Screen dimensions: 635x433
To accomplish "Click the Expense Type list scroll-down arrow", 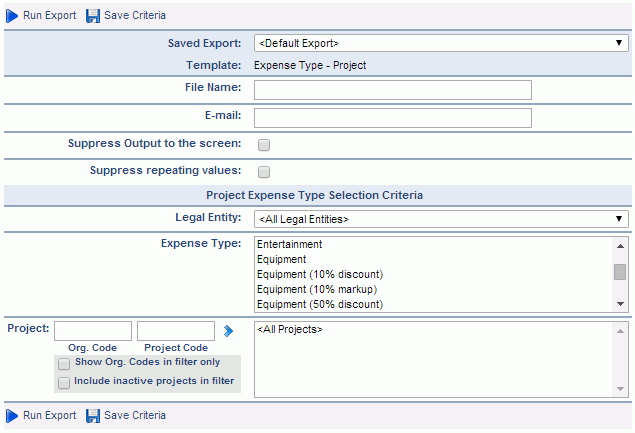I will (x=620, y=304).
